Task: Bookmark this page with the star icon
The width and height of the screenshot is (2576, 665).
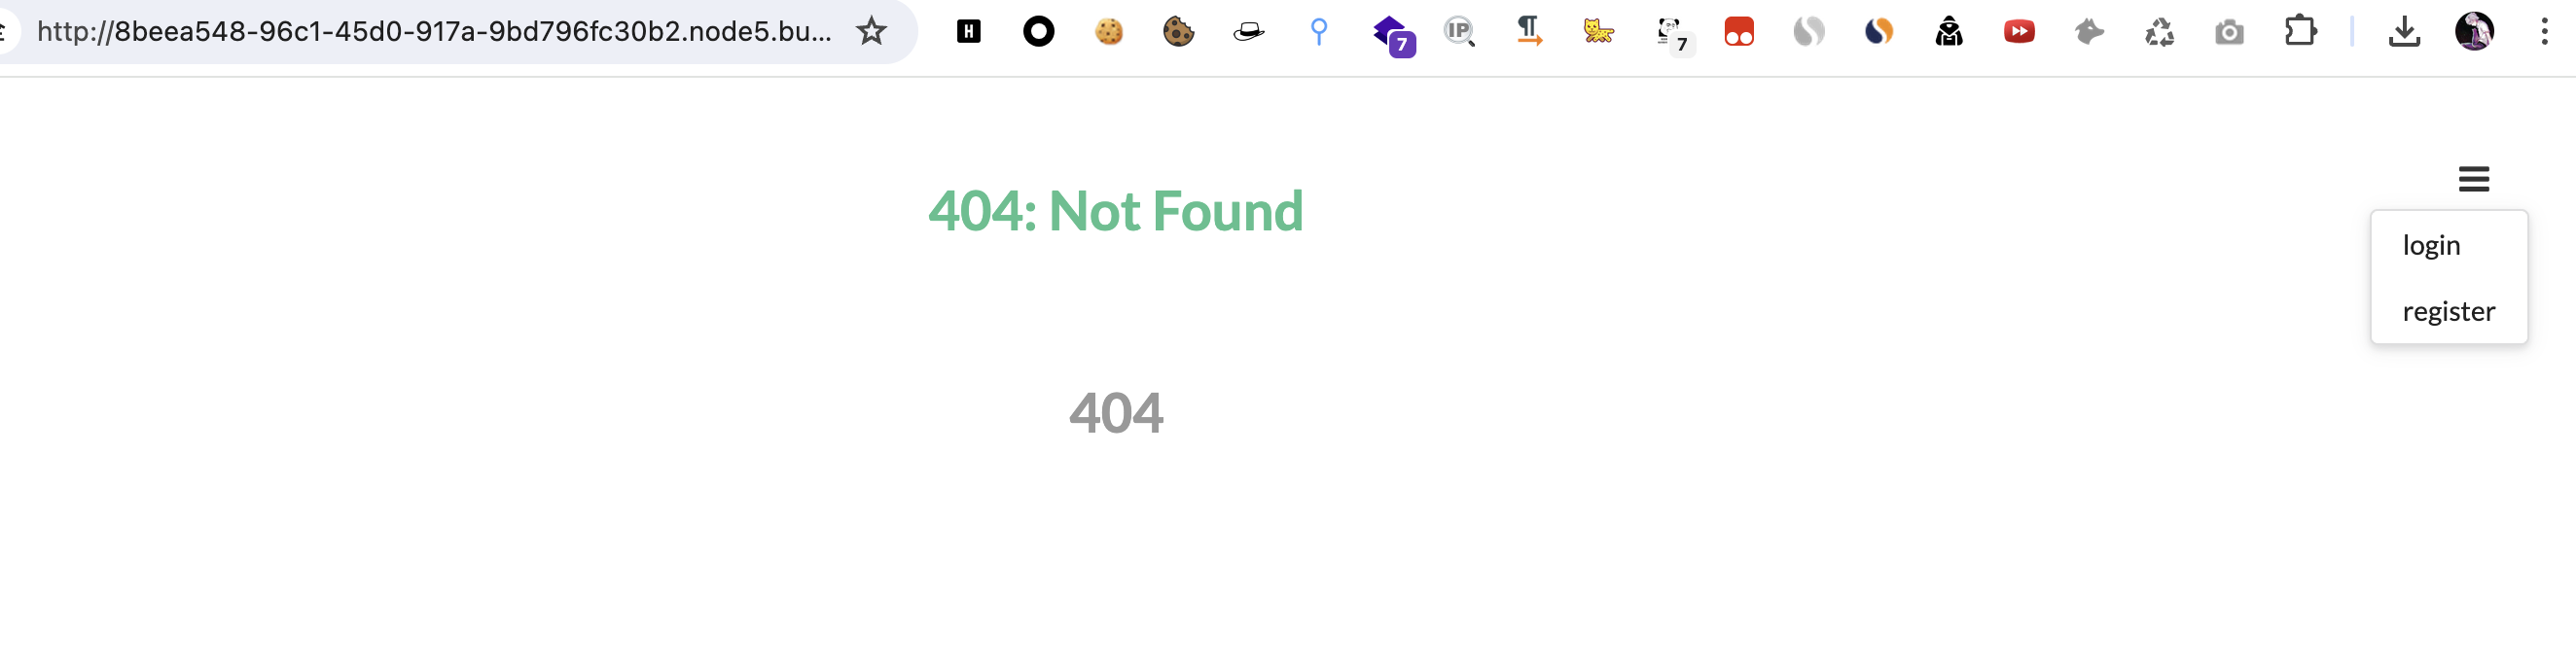Action: (871, 32)
